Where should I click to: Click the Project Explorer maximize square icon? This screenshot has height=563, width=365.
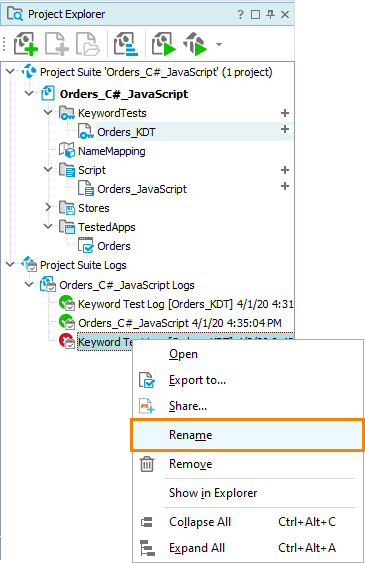pyautogui.click(x=256, y=15)
